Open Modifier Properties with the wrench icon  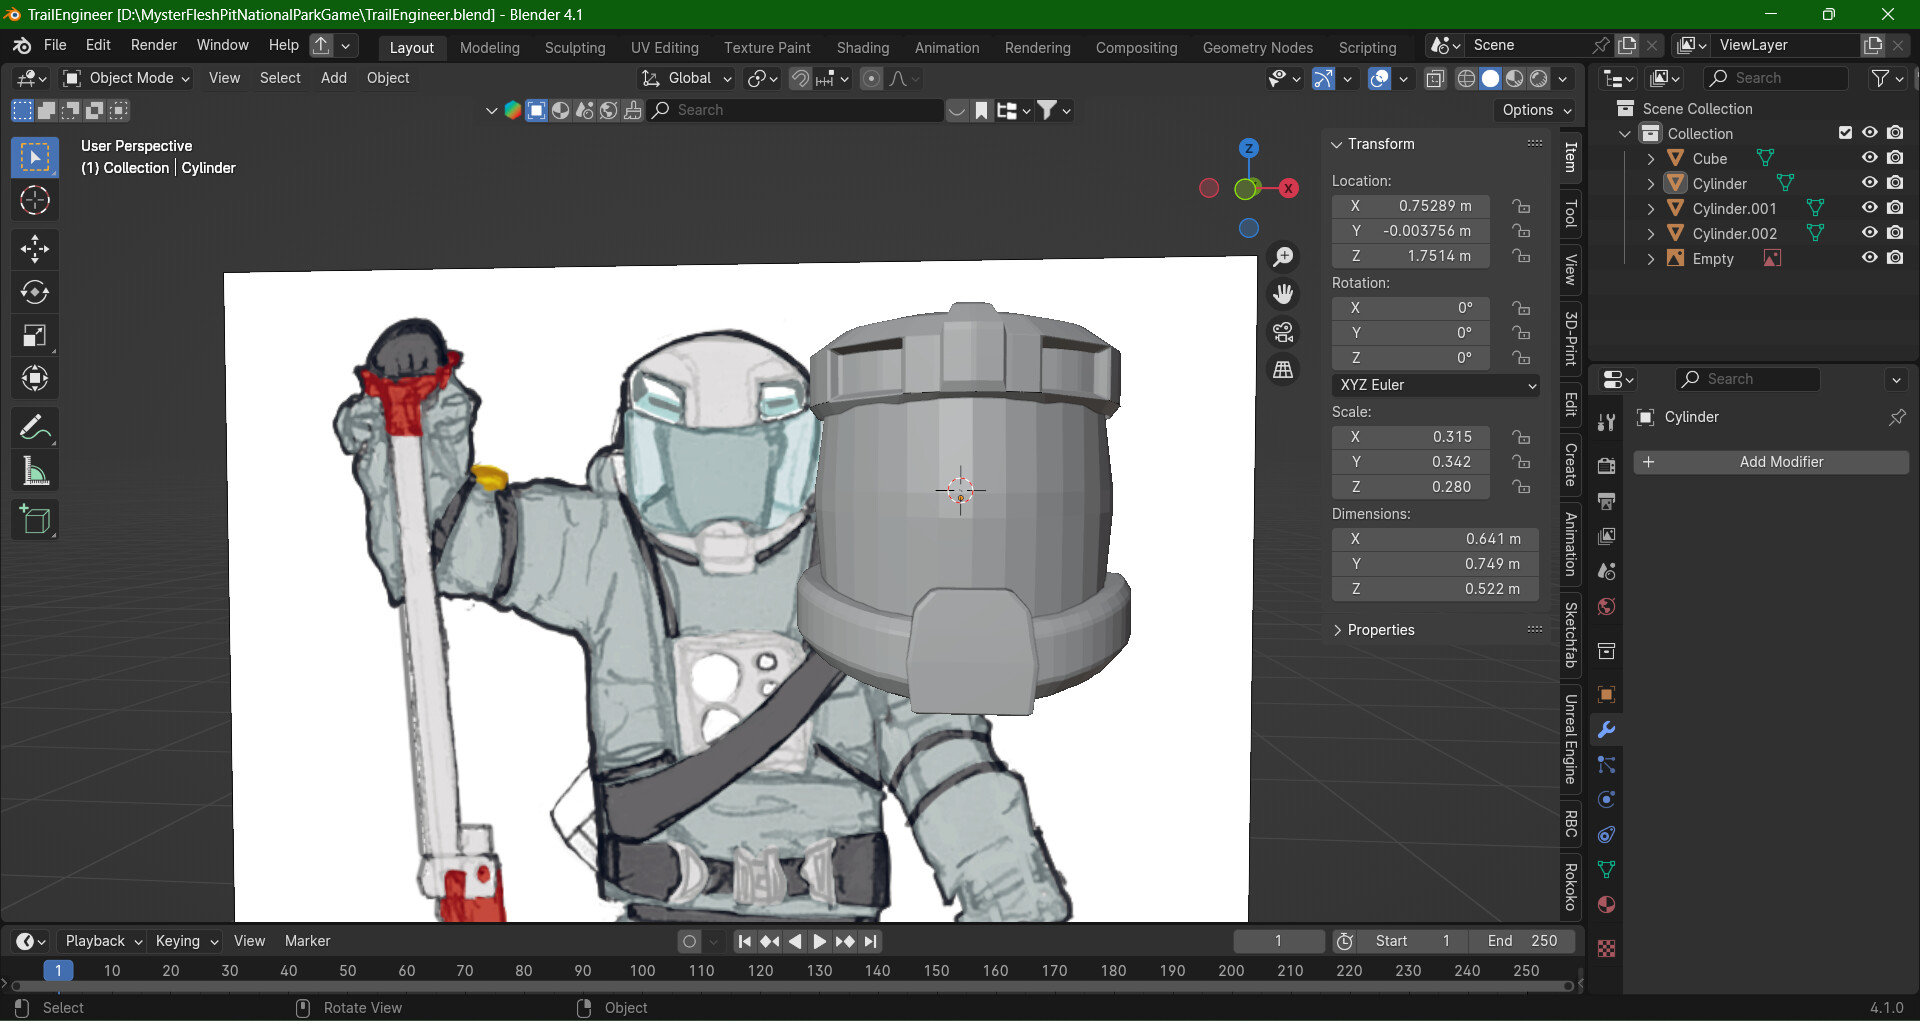tap(1606, 730)
